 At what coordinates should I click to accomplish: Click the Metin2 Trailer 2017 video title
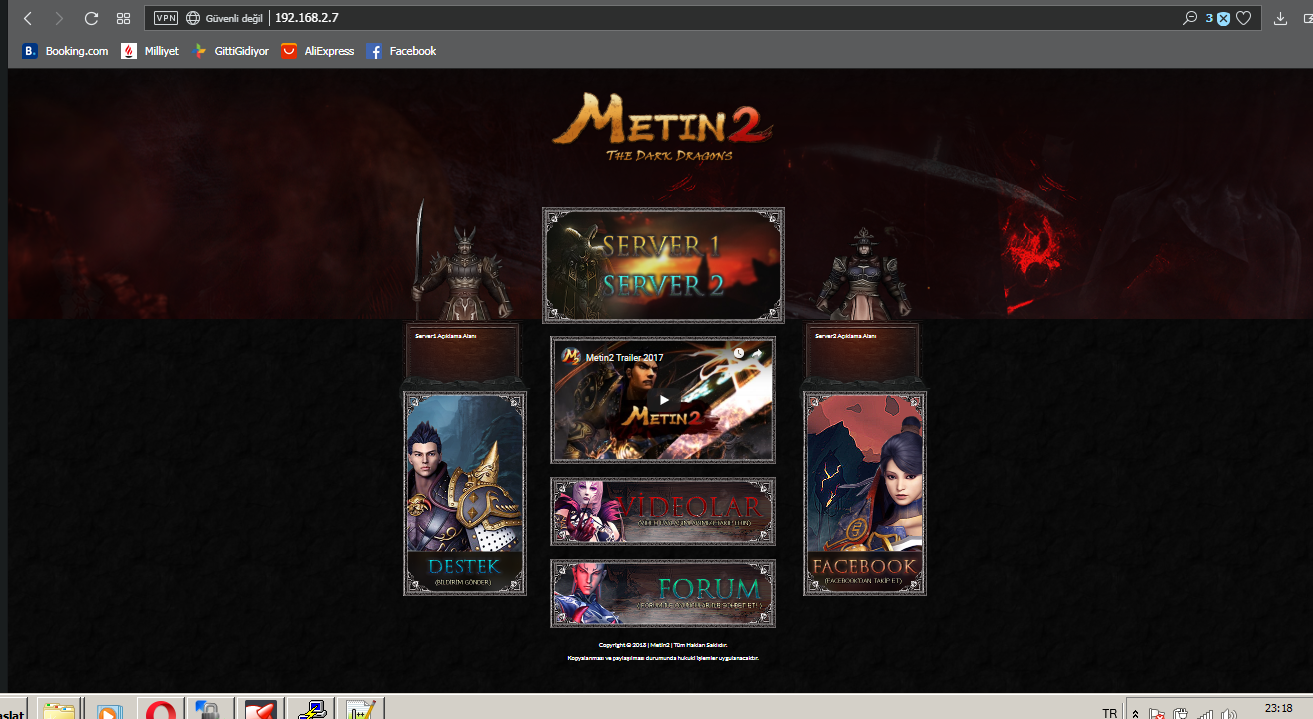(x=624, y=357)
